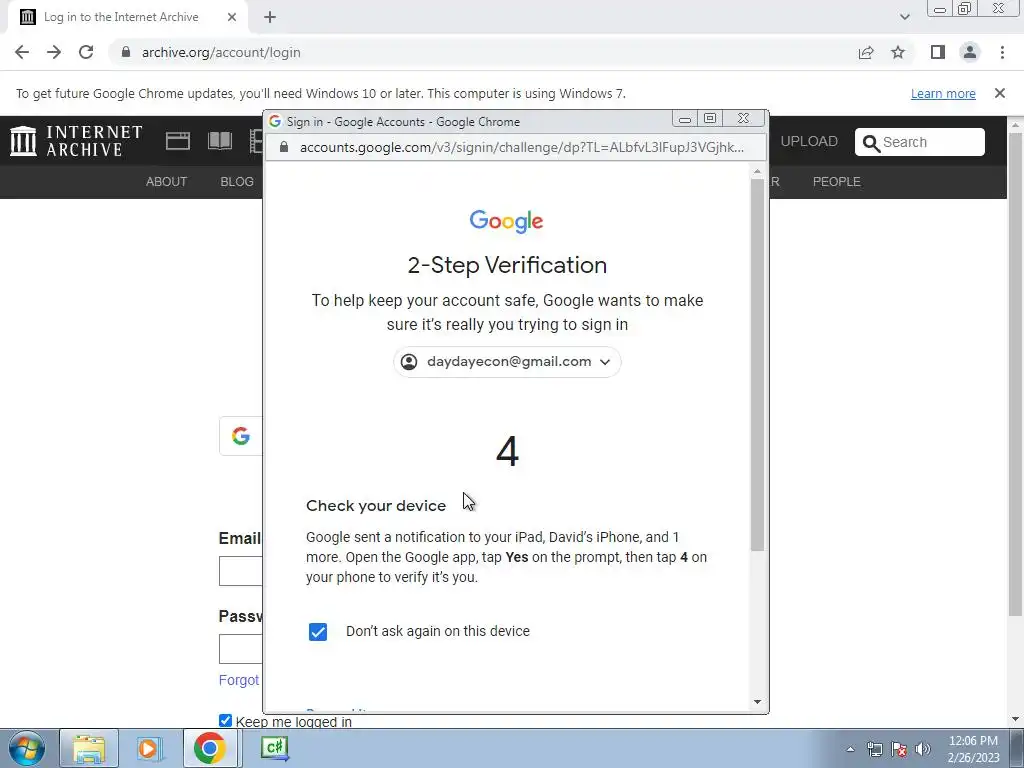Click the Learn more link

coord(943,93)
